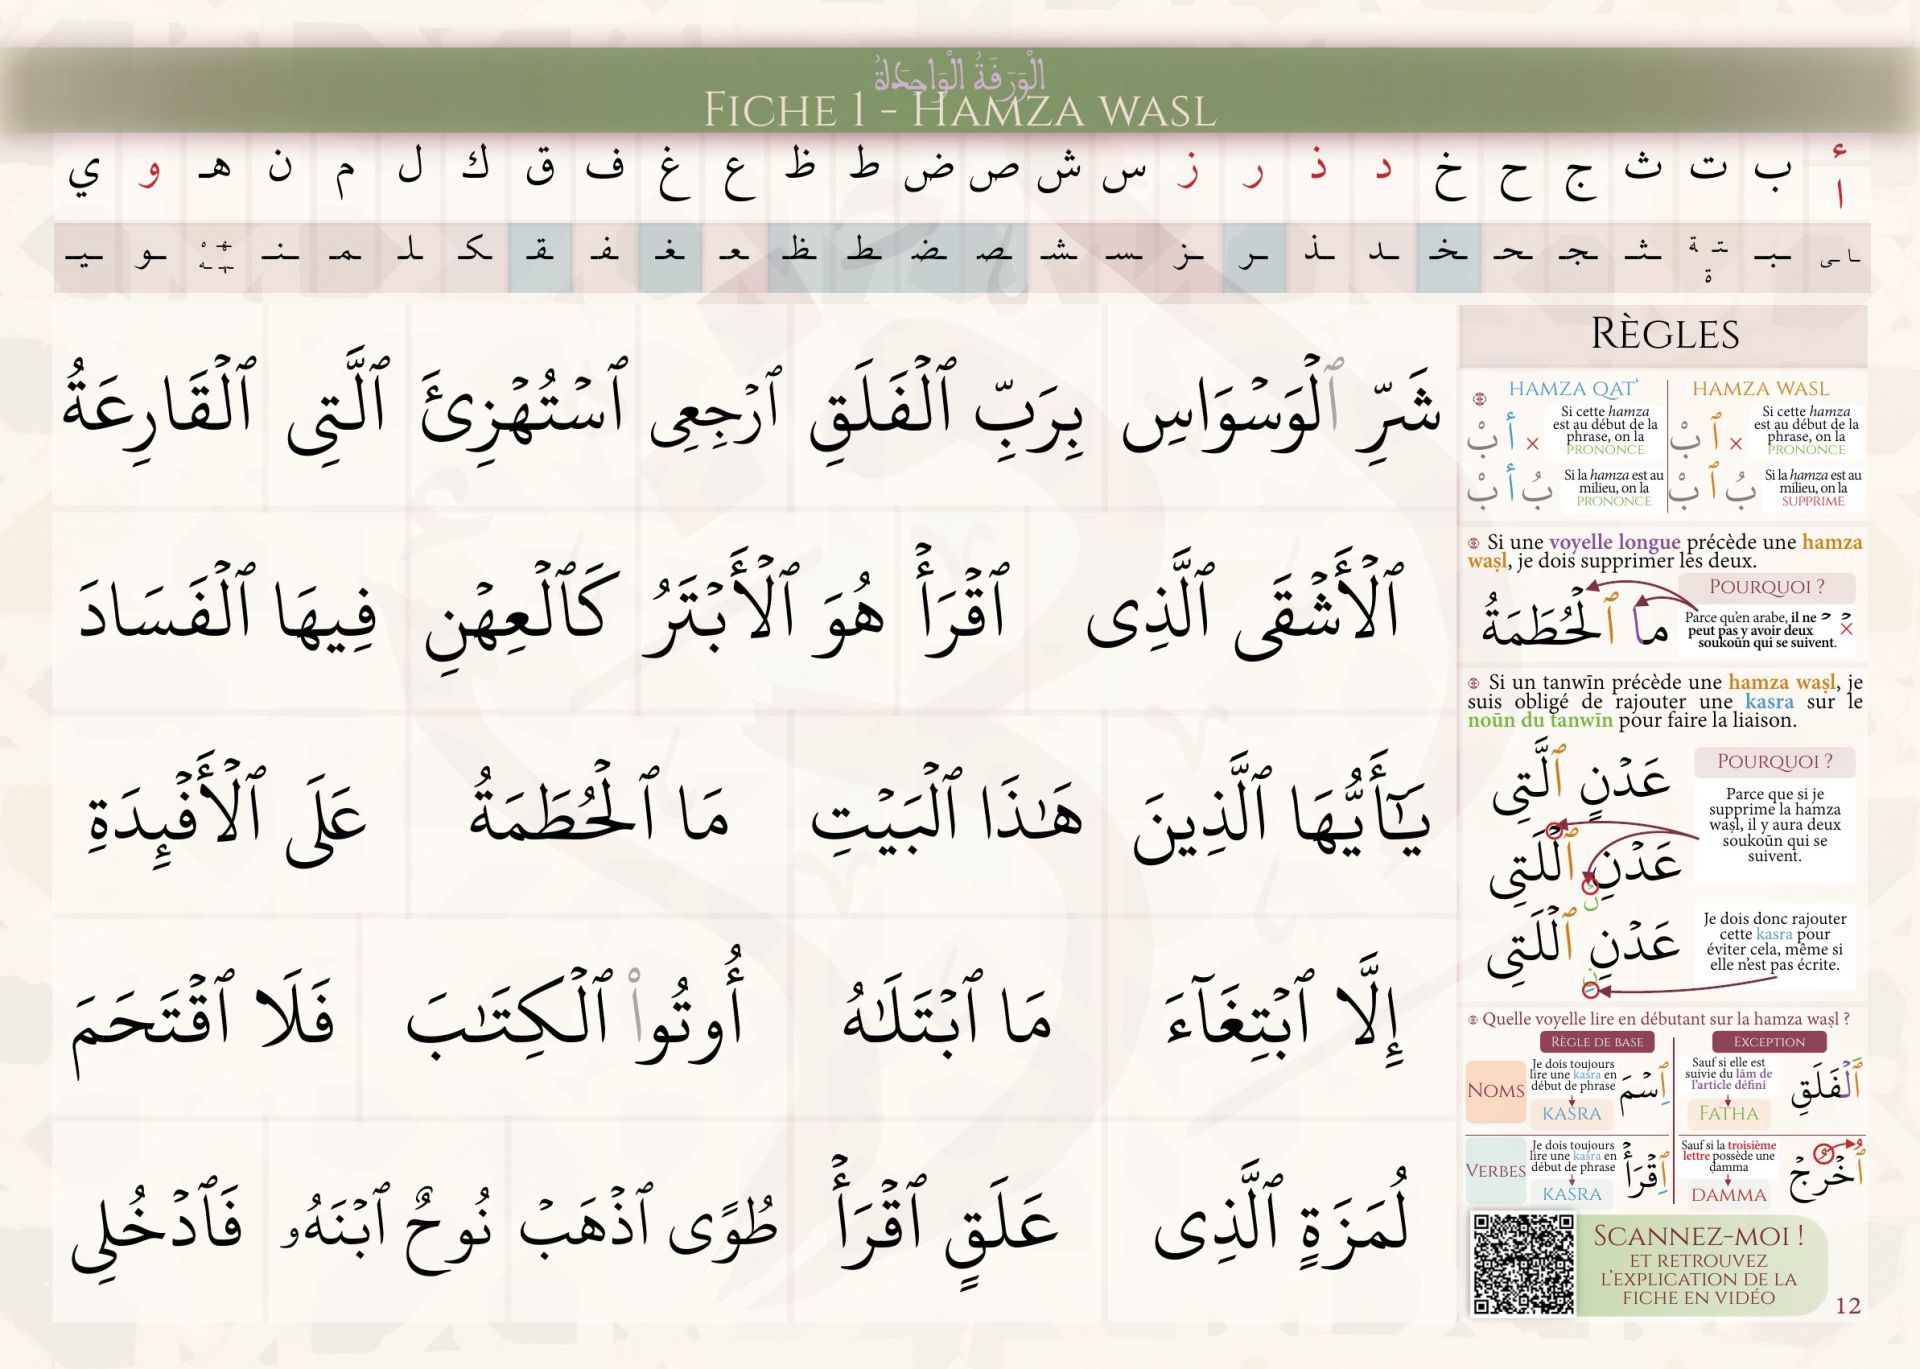Select the 'Verbes' row label
The image size is (1920, 1369).
pos(1496,1171)
